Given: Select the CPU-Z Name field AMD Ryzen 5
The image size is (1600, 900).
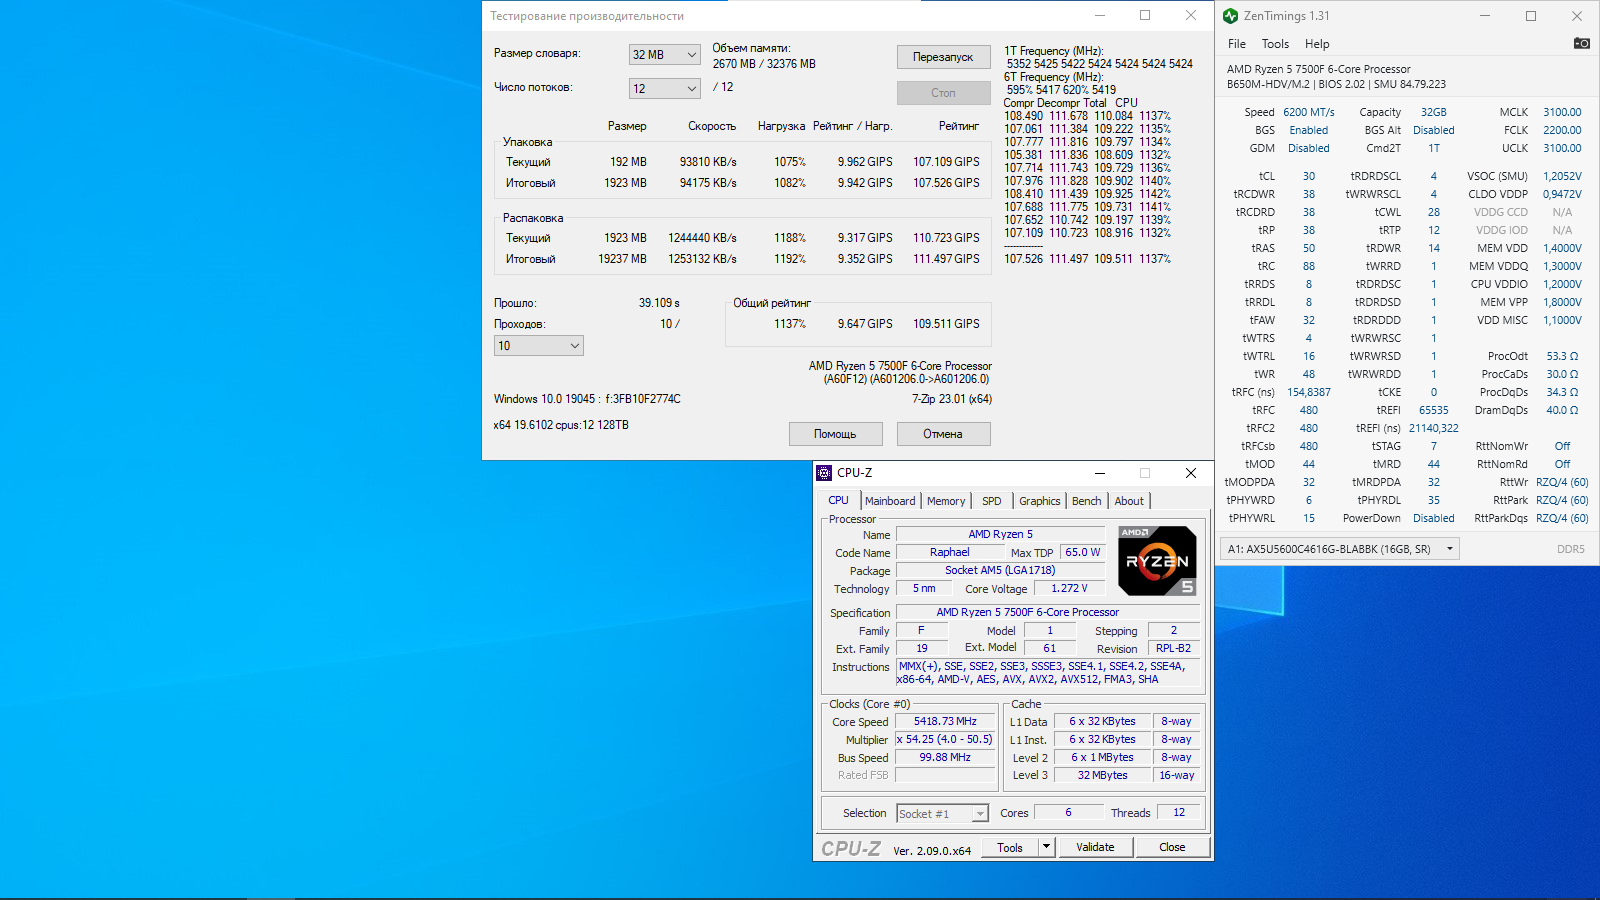Looking at the screenshot, I should 1000,534.
